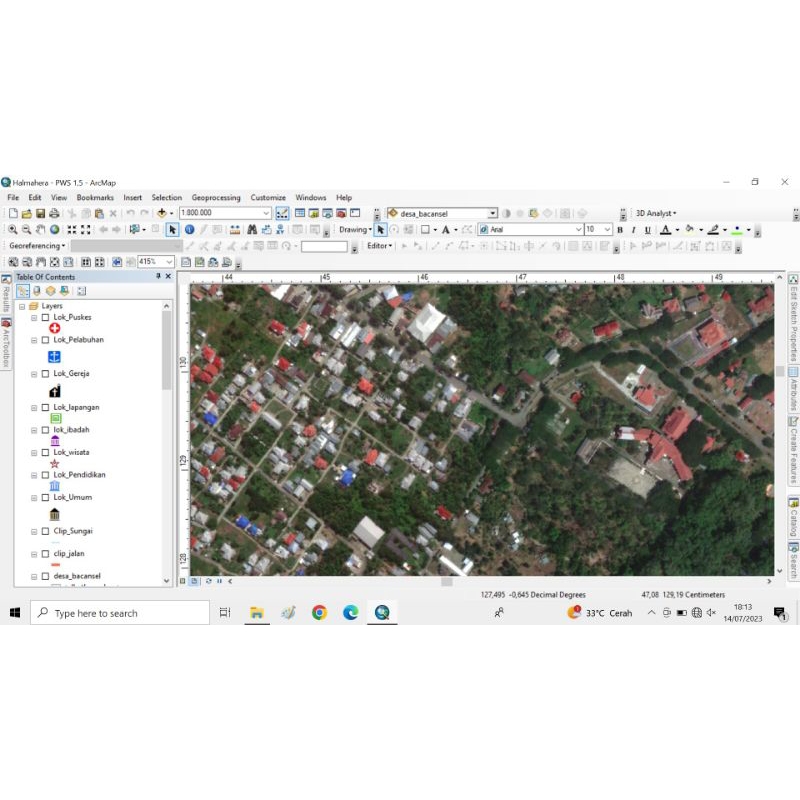Click the Add Data button icon
Image resolution: width=800 pixels, height=800 pixels.
[x=161, y=213]
